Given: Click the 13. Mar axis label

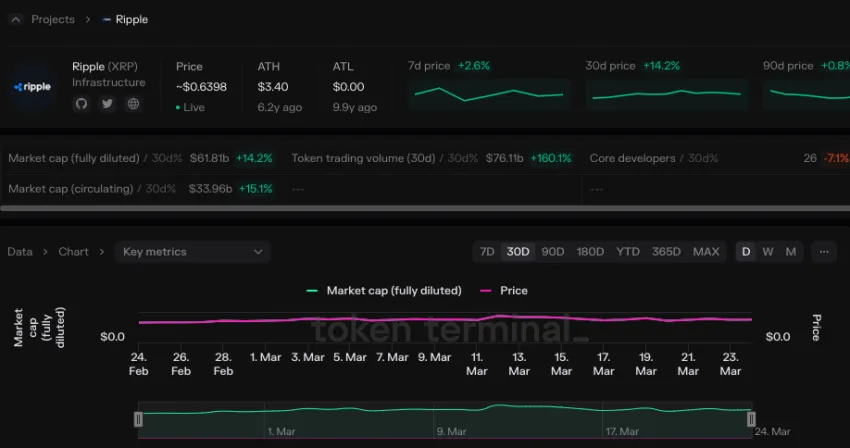Looking at the screenshot, I should pyautogui.click(x=519, y=364).
